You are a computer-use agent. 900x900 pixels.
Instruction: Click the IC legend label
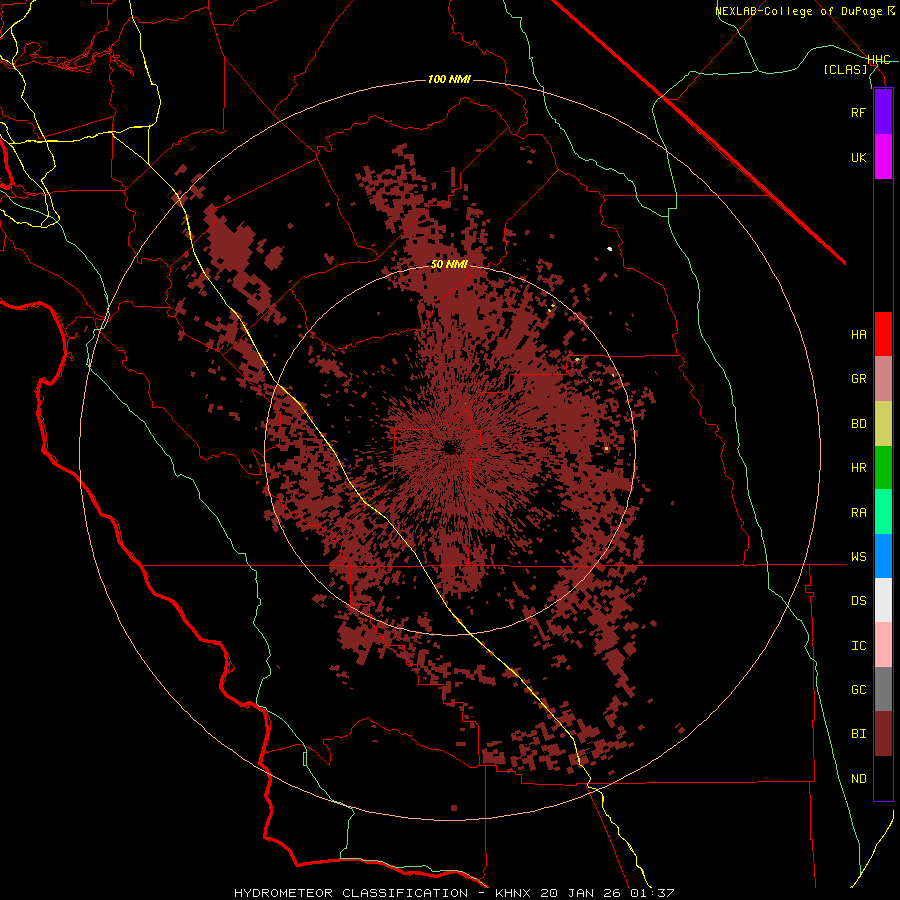coord(858,645)
